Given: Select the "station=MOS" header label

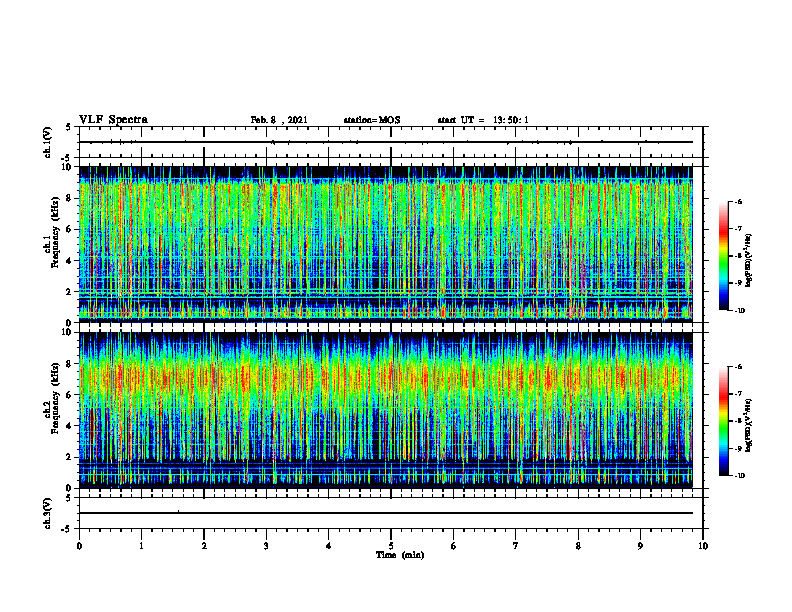Looking at the screenshot, I should click(372, 120).
